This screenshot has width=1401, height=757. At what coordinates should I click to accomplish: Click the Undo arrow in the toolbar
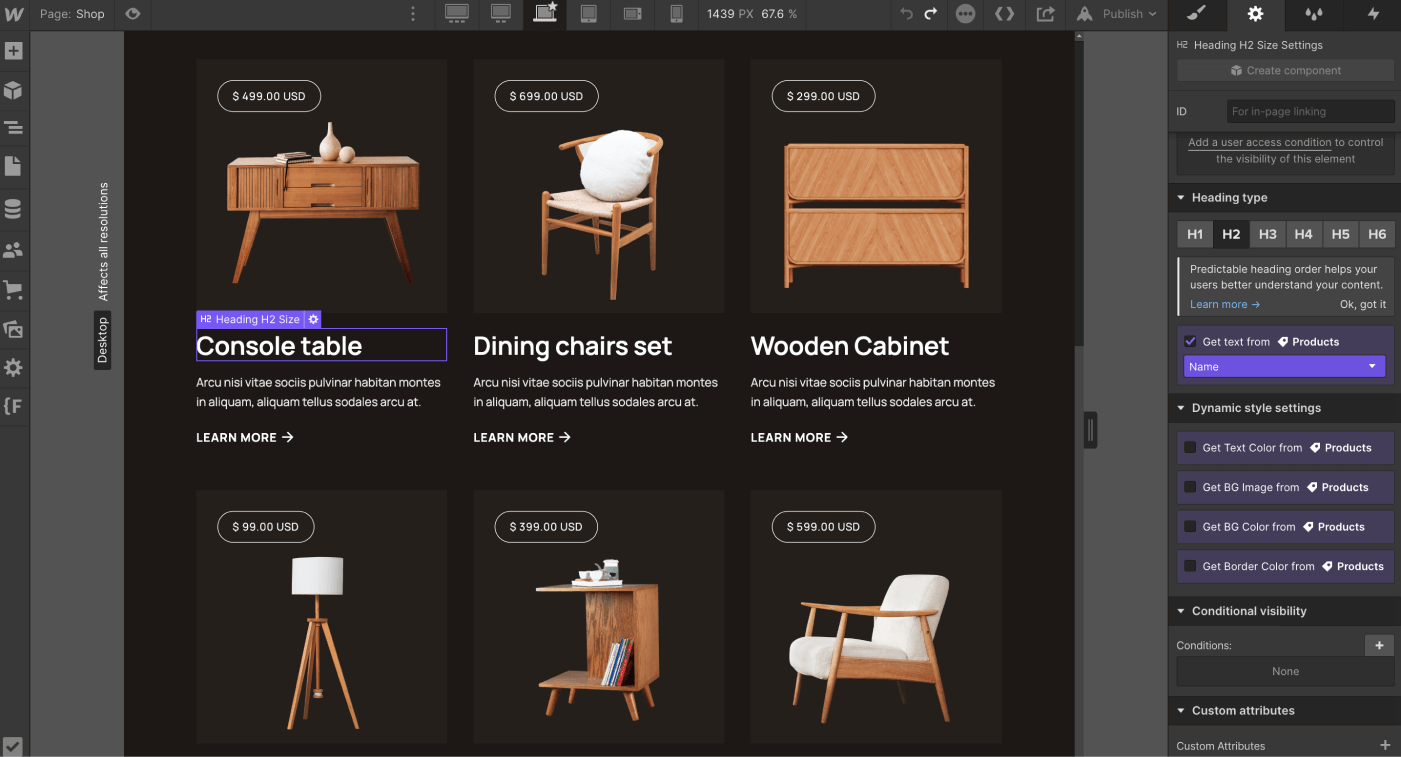click(x=907, y=14)
